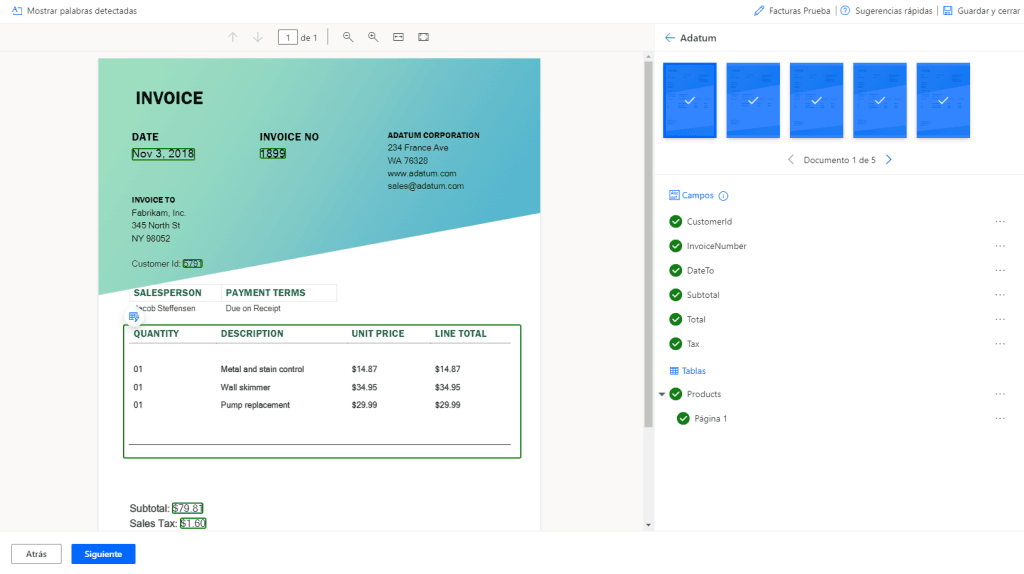Go to next document chevron

(888, 159)
